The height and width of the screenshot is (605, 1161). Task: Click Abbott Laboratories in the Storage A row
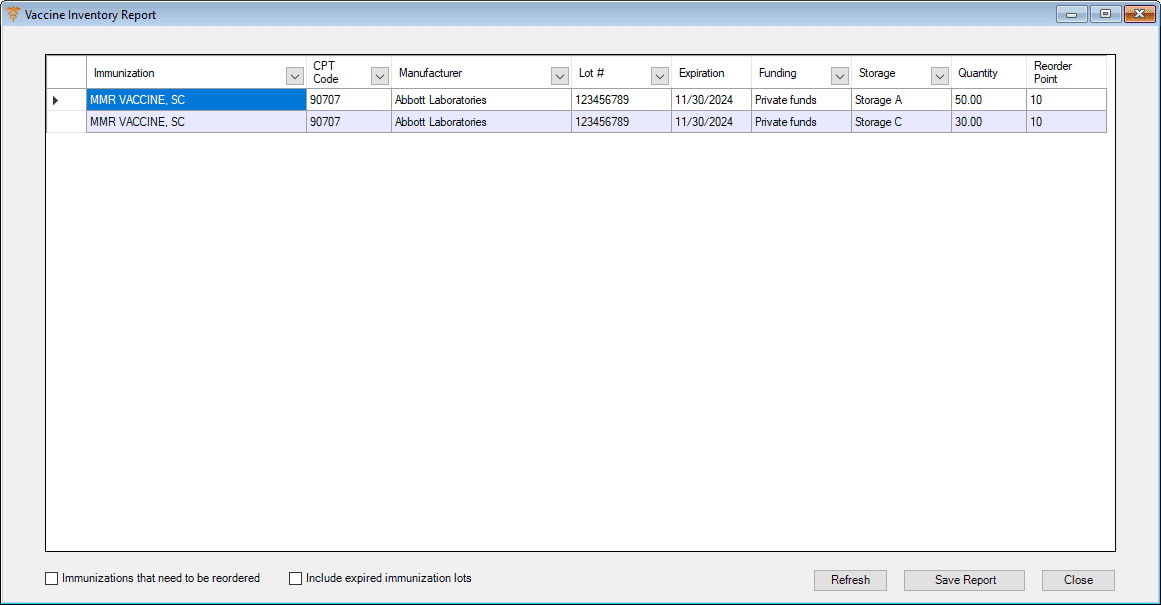(481, 100)
